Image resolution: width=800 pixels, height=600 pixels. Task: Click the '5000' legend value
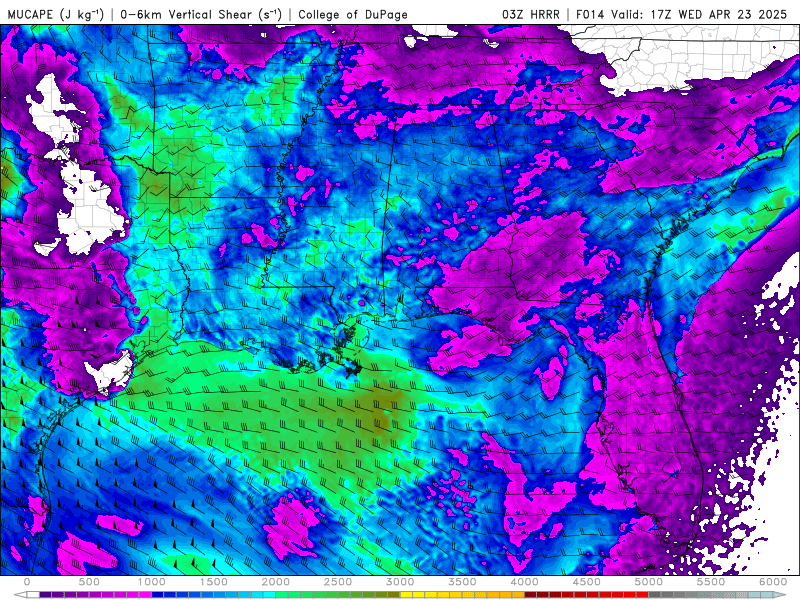coord(648,582)
